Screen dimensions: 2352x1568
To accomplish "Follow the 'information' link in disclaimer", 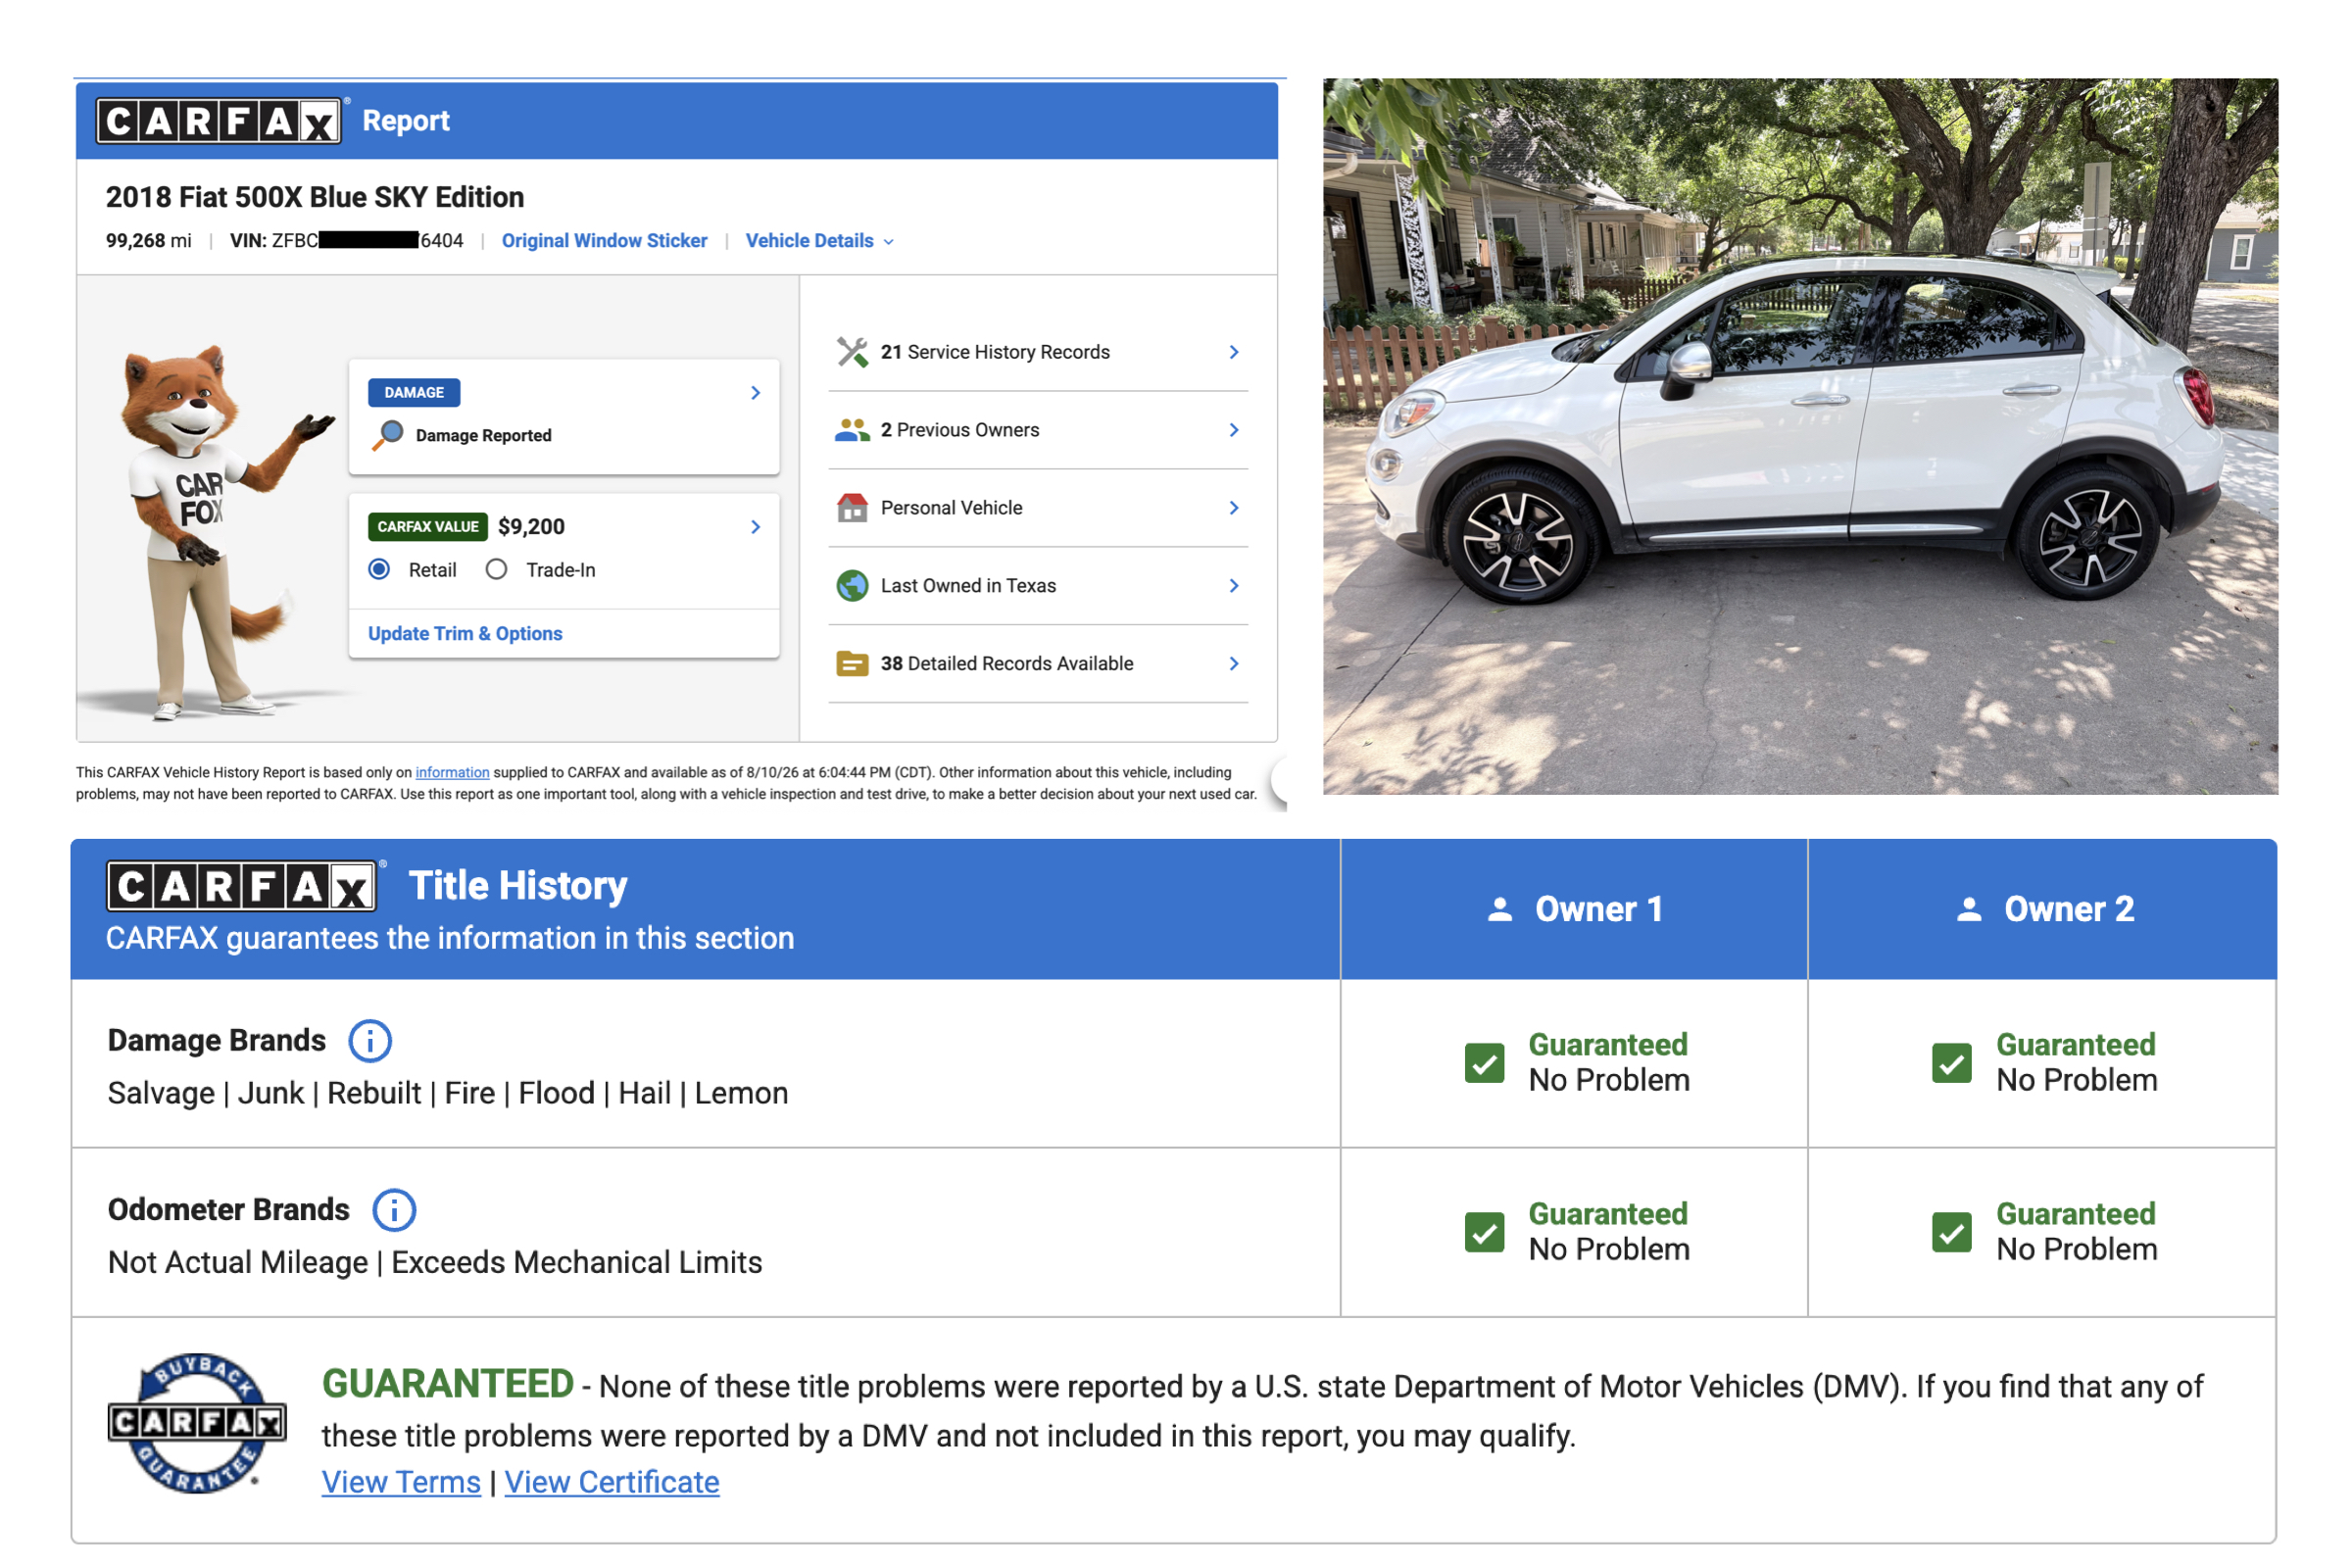I will (x=452, y=773).
